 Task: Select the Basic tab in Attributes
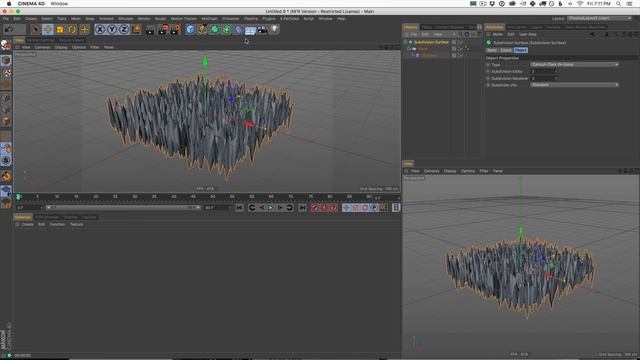(492, 50)
